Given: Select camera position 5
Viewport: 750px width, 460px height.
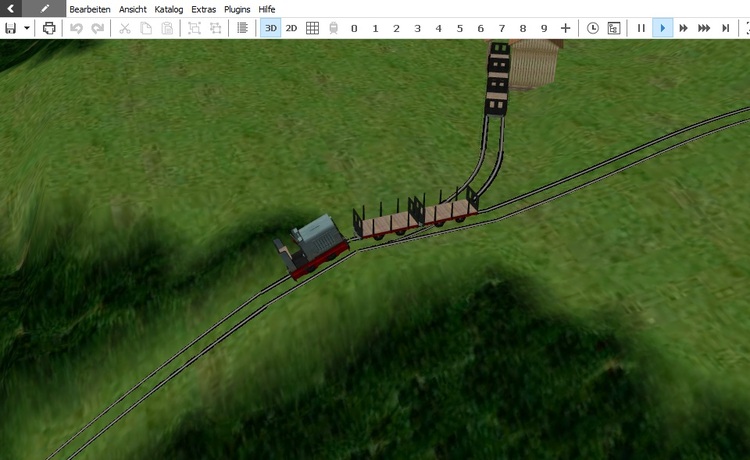Looking at the screenshot, I should coord(460,29).
